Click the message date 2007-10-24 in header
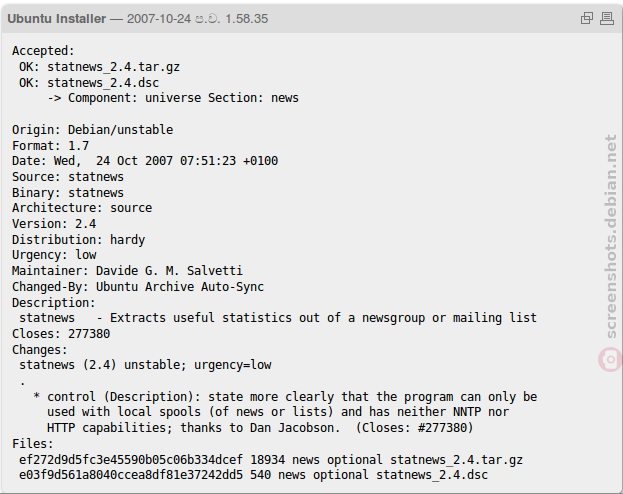The image size is (623, 494). [159, 19]
